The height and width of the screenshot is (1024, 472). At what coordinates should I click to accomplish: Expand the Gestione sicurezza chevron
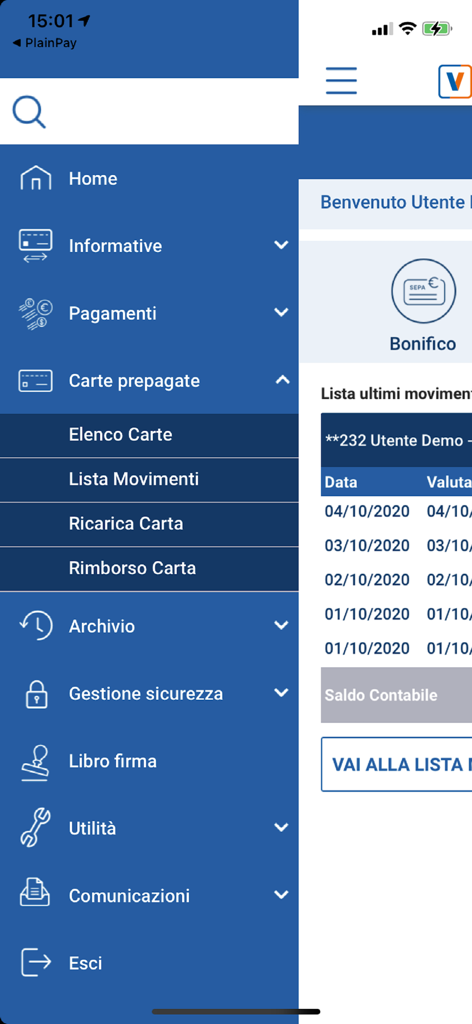tap(281, 692)
